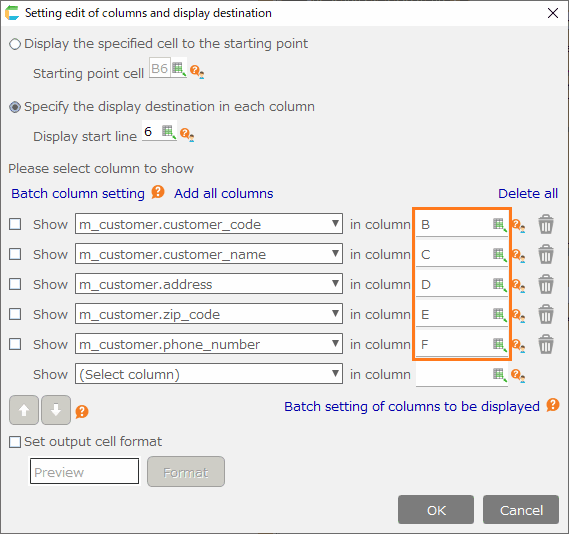
Task: Open help icon next to Starting point cell
Action: (197, 71)
